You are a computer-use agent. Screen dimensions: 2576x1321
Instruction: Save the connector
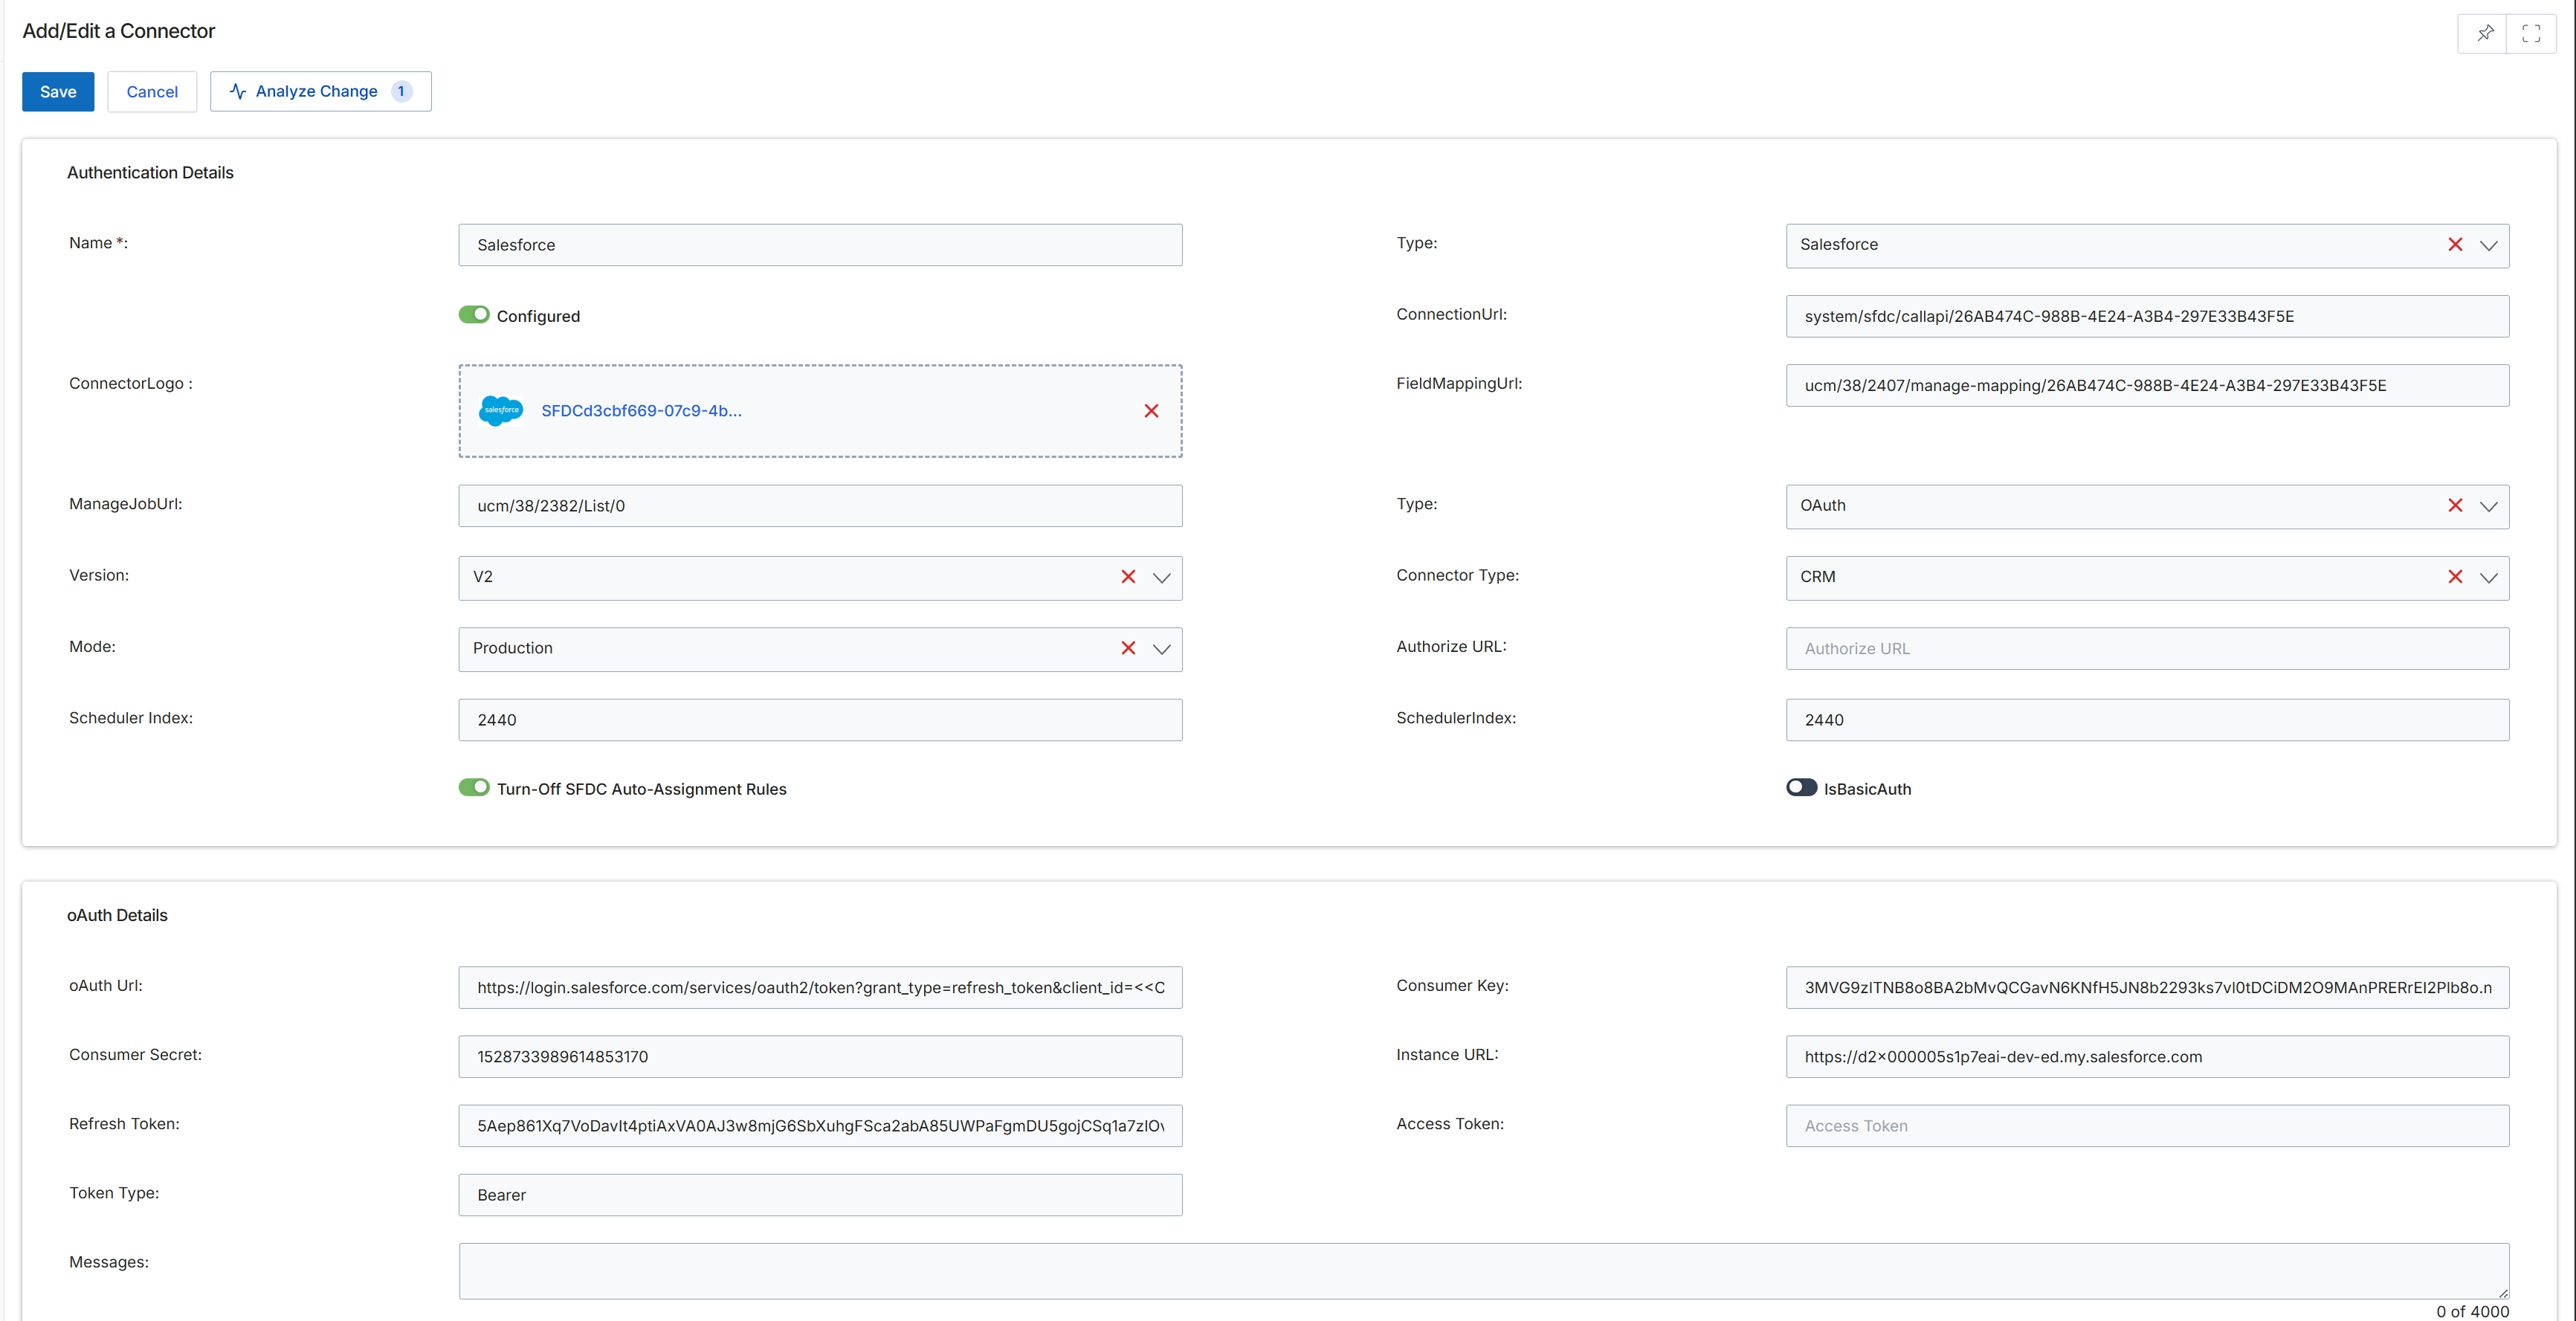click(x=58, y=92)
